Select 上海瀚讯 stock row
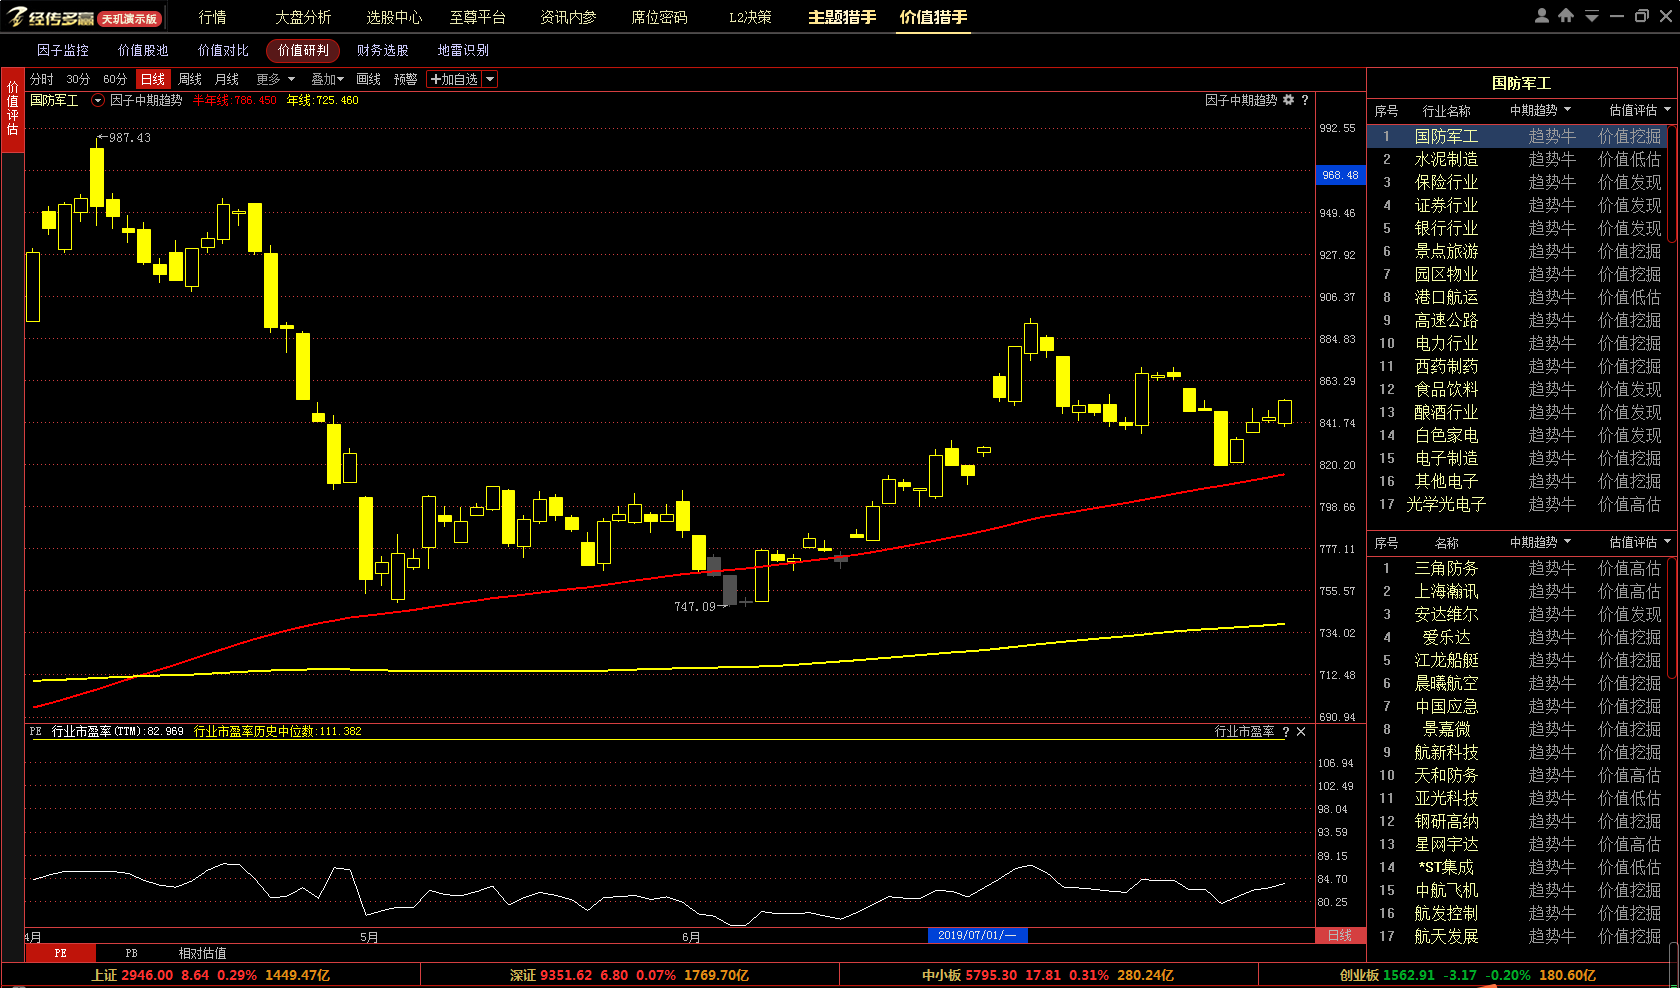Viewport: 1680px width, 988px height. 1516,591
